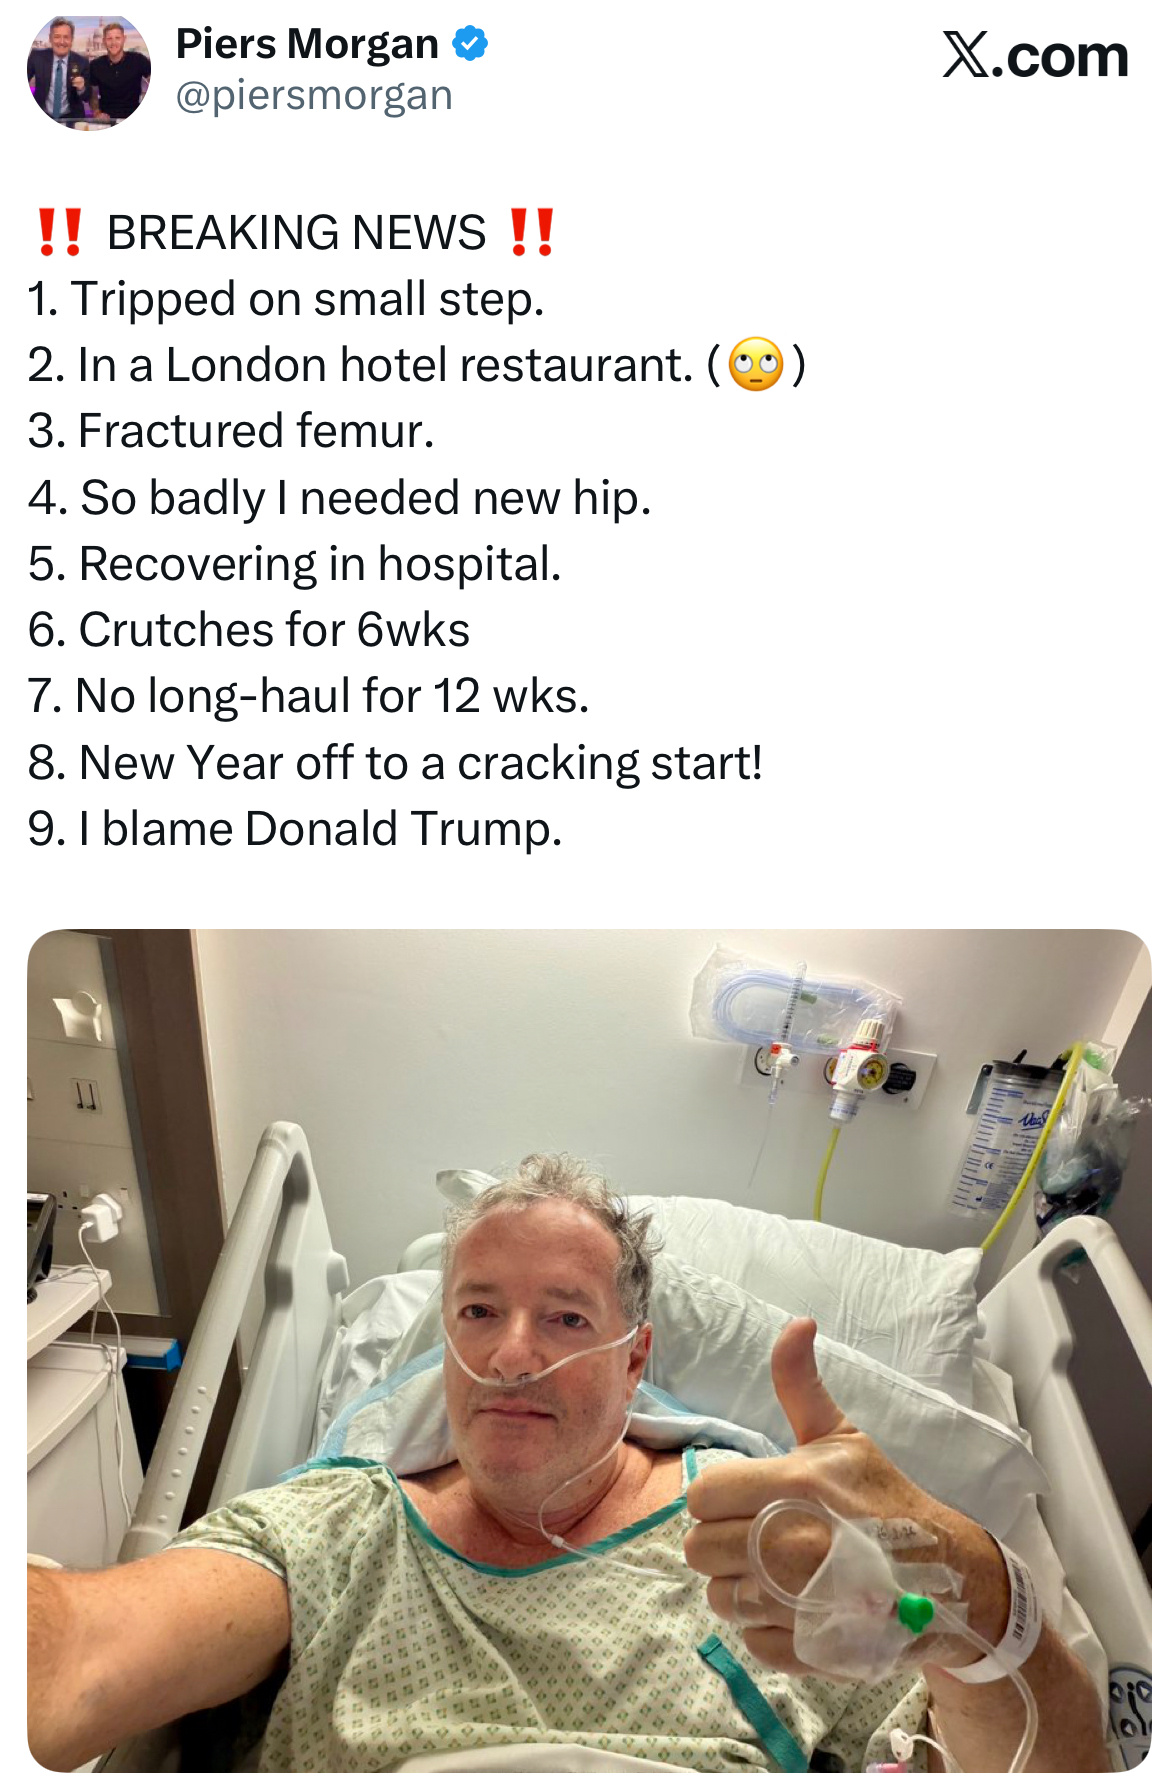Image resolution: width=1152 pixels, height=1792 pixels.
Task: Click the red exclamation emoji after BREAKING NEWS
Action: (x=531, y=232)
